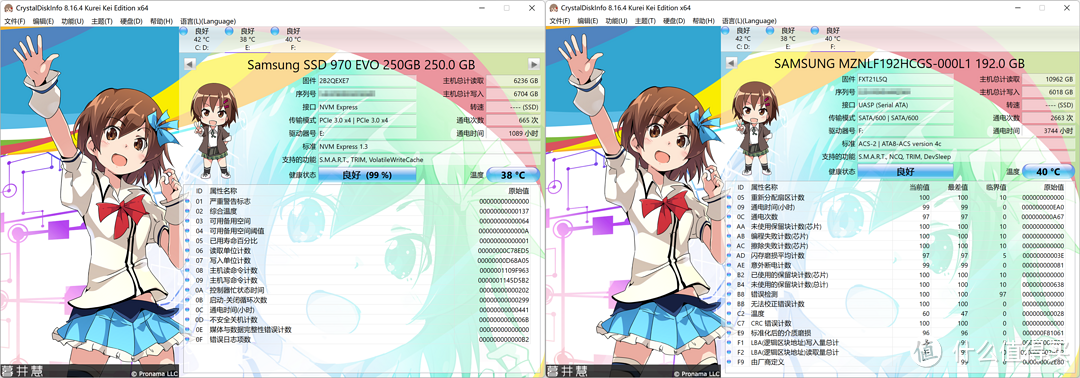Select F: disk tab in left window
1080x378 pixels.
(292, 39)
